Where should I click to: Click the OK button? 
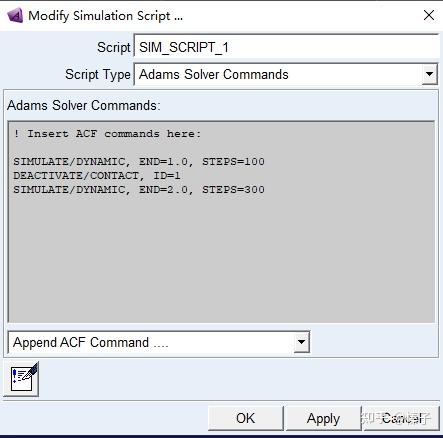pos(246,418)
